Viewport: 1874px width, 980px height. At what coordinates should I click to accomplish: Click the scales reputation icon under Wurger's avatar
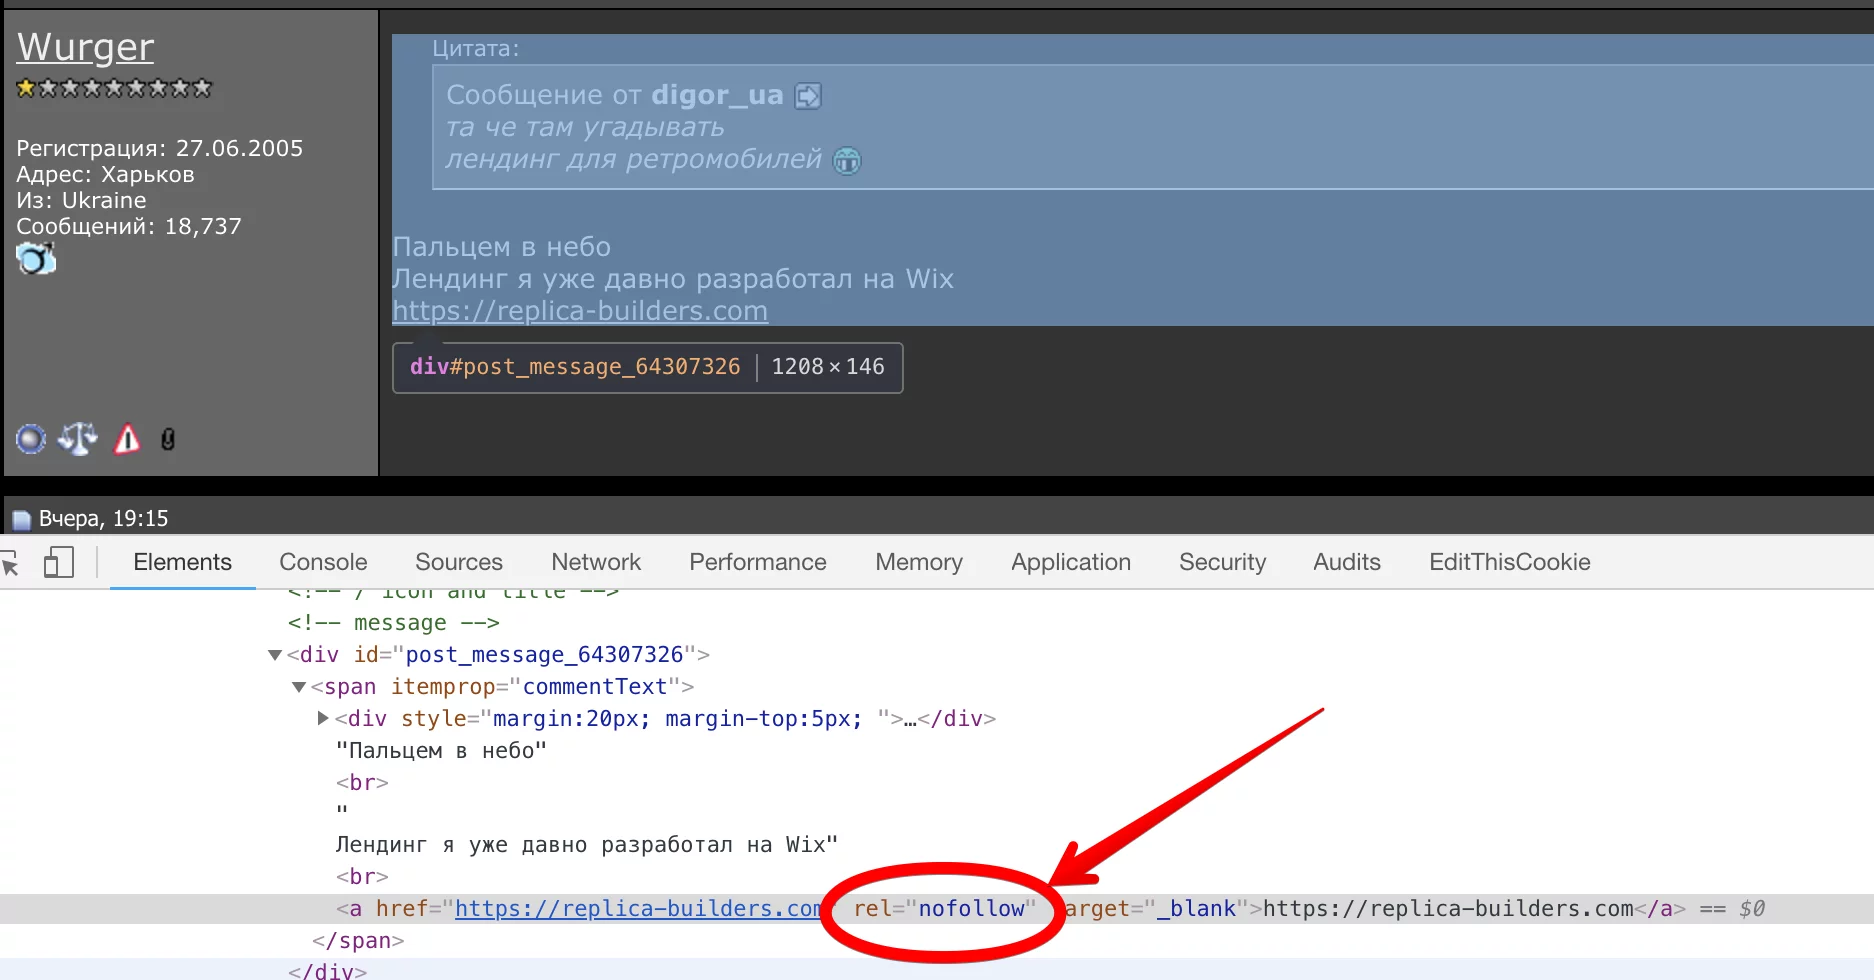[x=78, y=438]
